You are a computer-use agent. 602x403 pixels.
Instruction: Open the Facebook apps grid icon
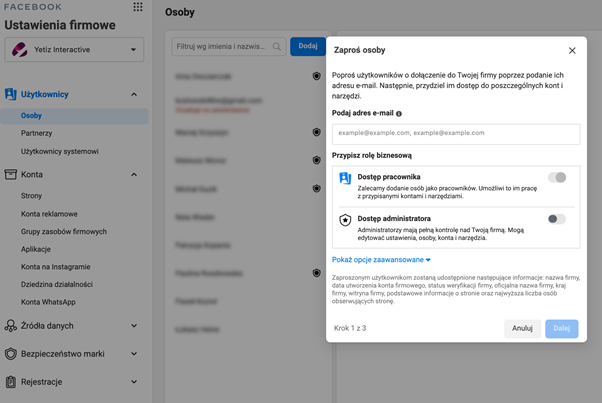(x=138, y=7)
